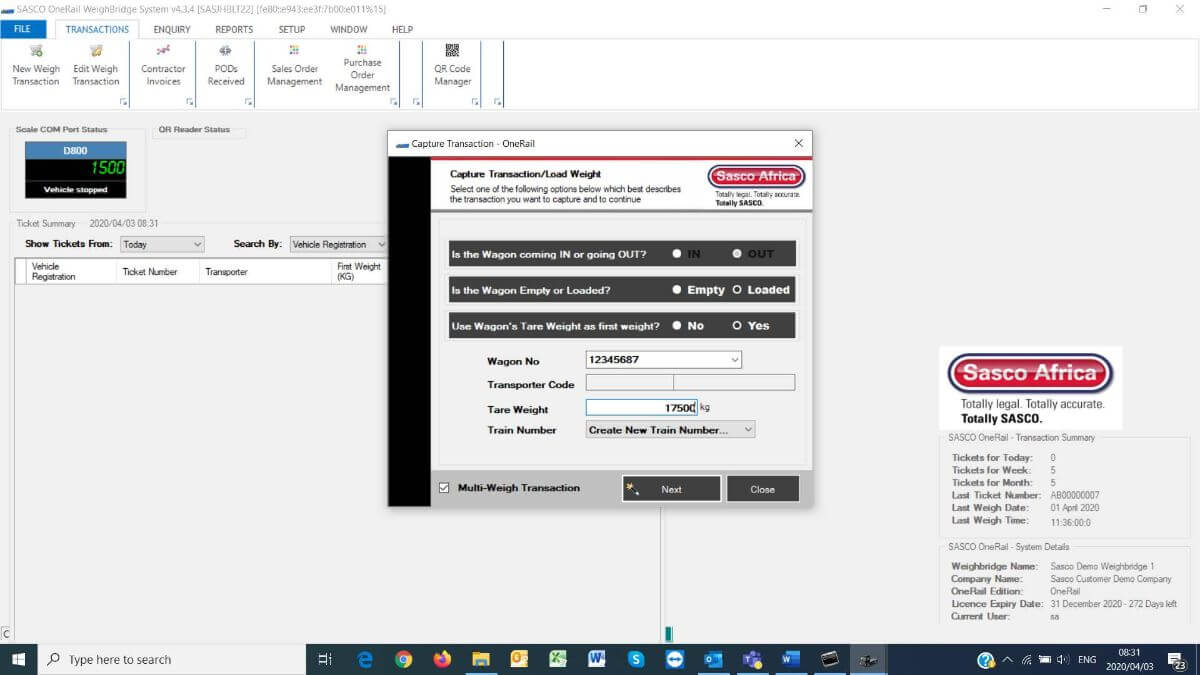Expand the dialog launcher in the Order Management group
Image resolution: width=1200 pixels, height=675 pixels.
tap(394, 102)
